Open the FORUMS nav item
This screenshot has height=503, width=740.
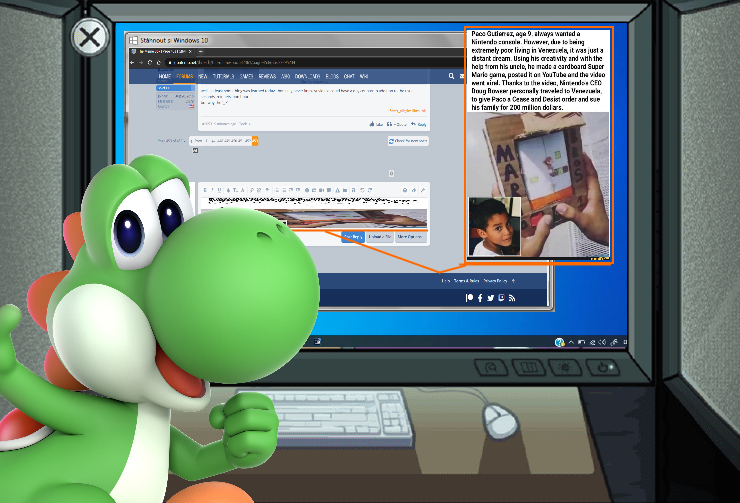coord(185,76)
